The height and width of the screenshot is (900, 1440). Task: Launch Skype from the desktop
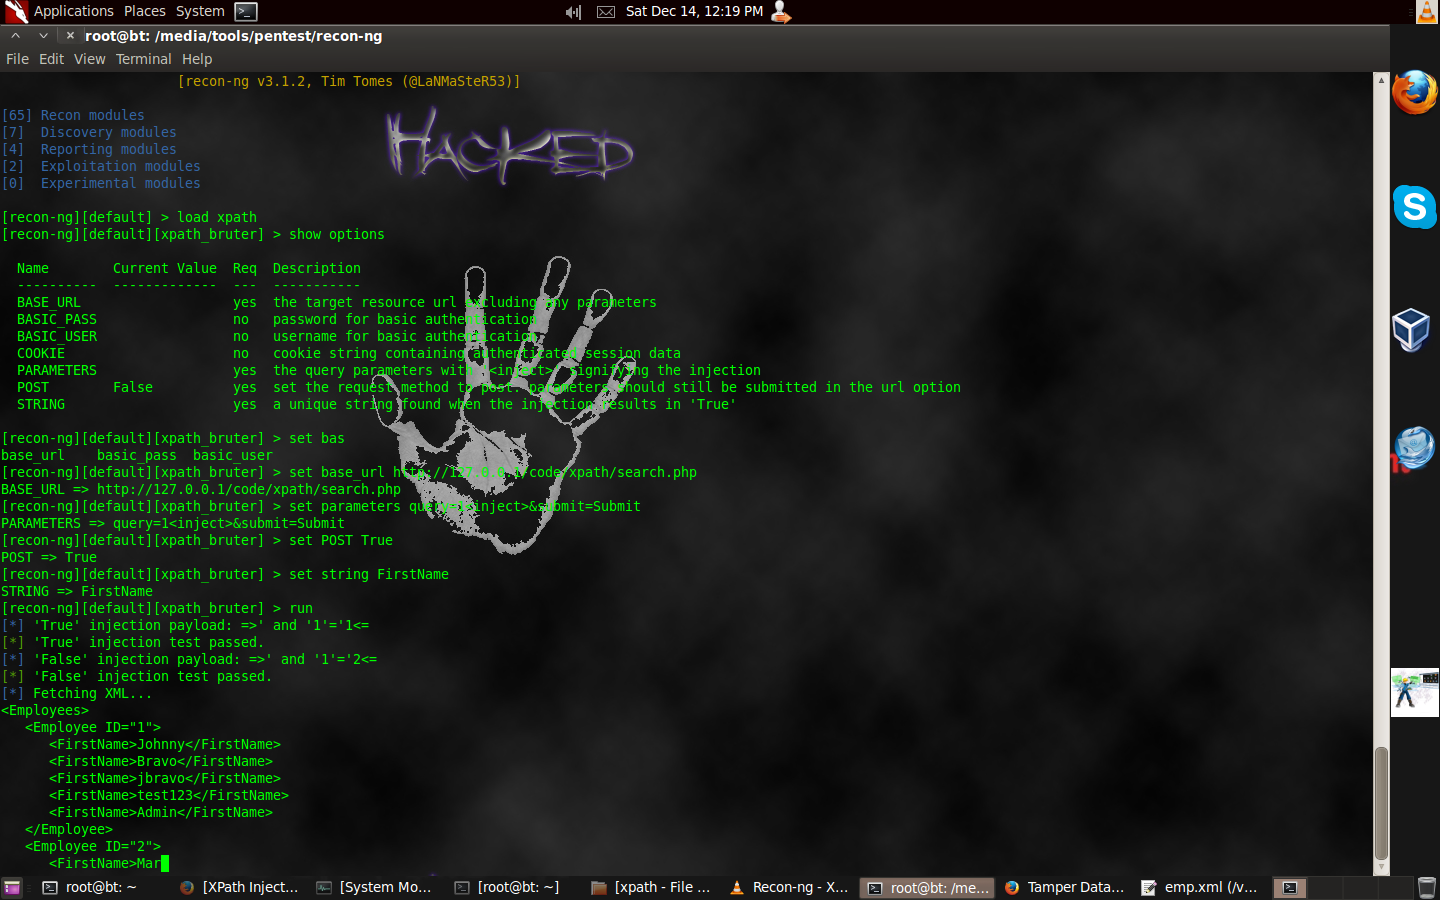click(x=1415, y=207)
